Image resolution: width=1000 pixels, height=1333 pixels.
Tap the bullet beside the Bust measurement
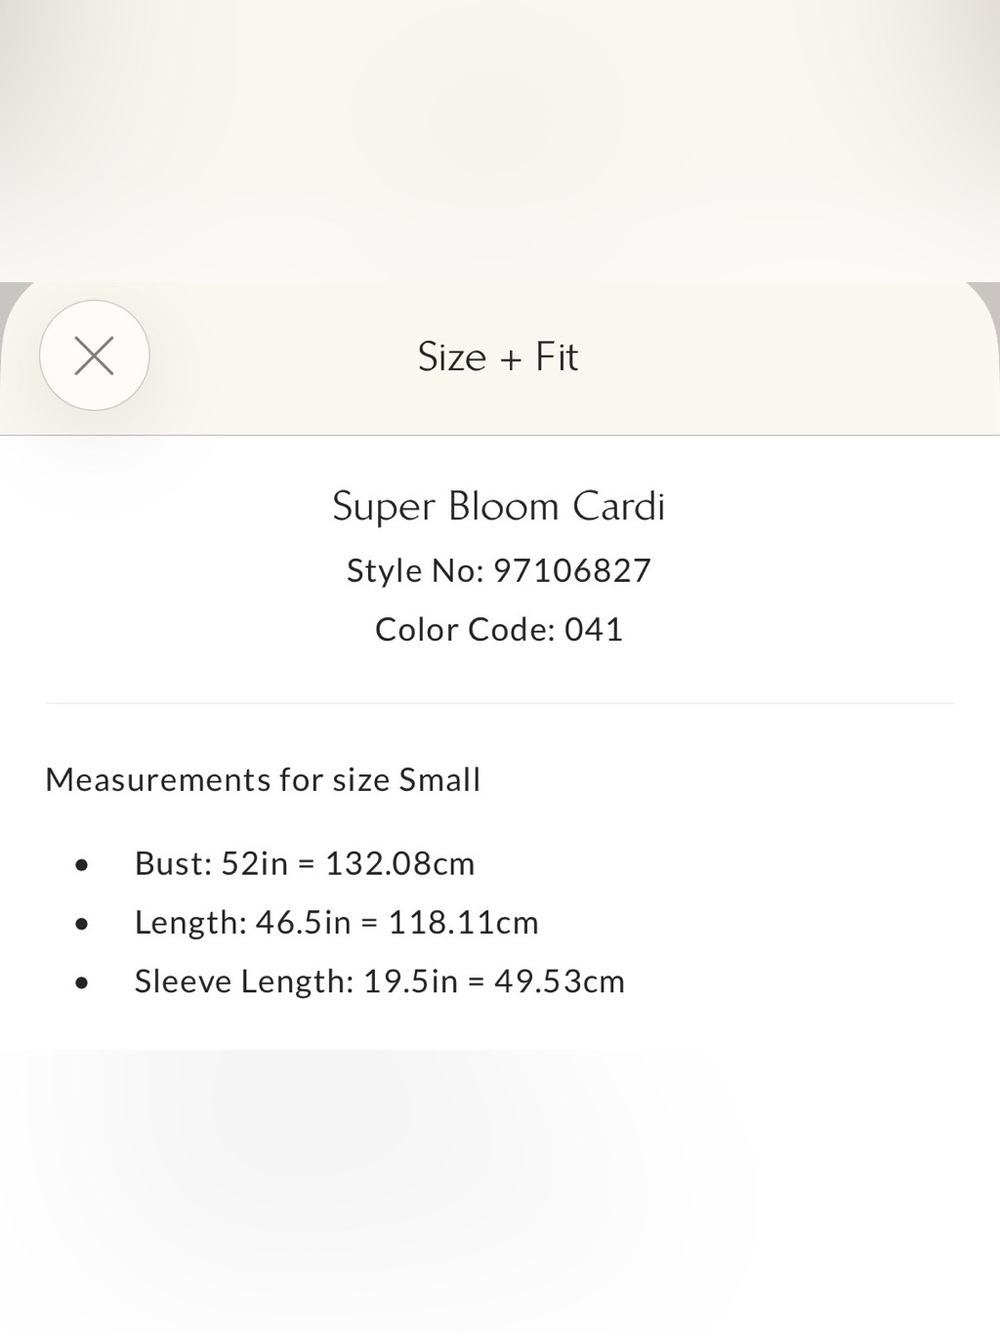pyautogui.click(x=82, y=865)
